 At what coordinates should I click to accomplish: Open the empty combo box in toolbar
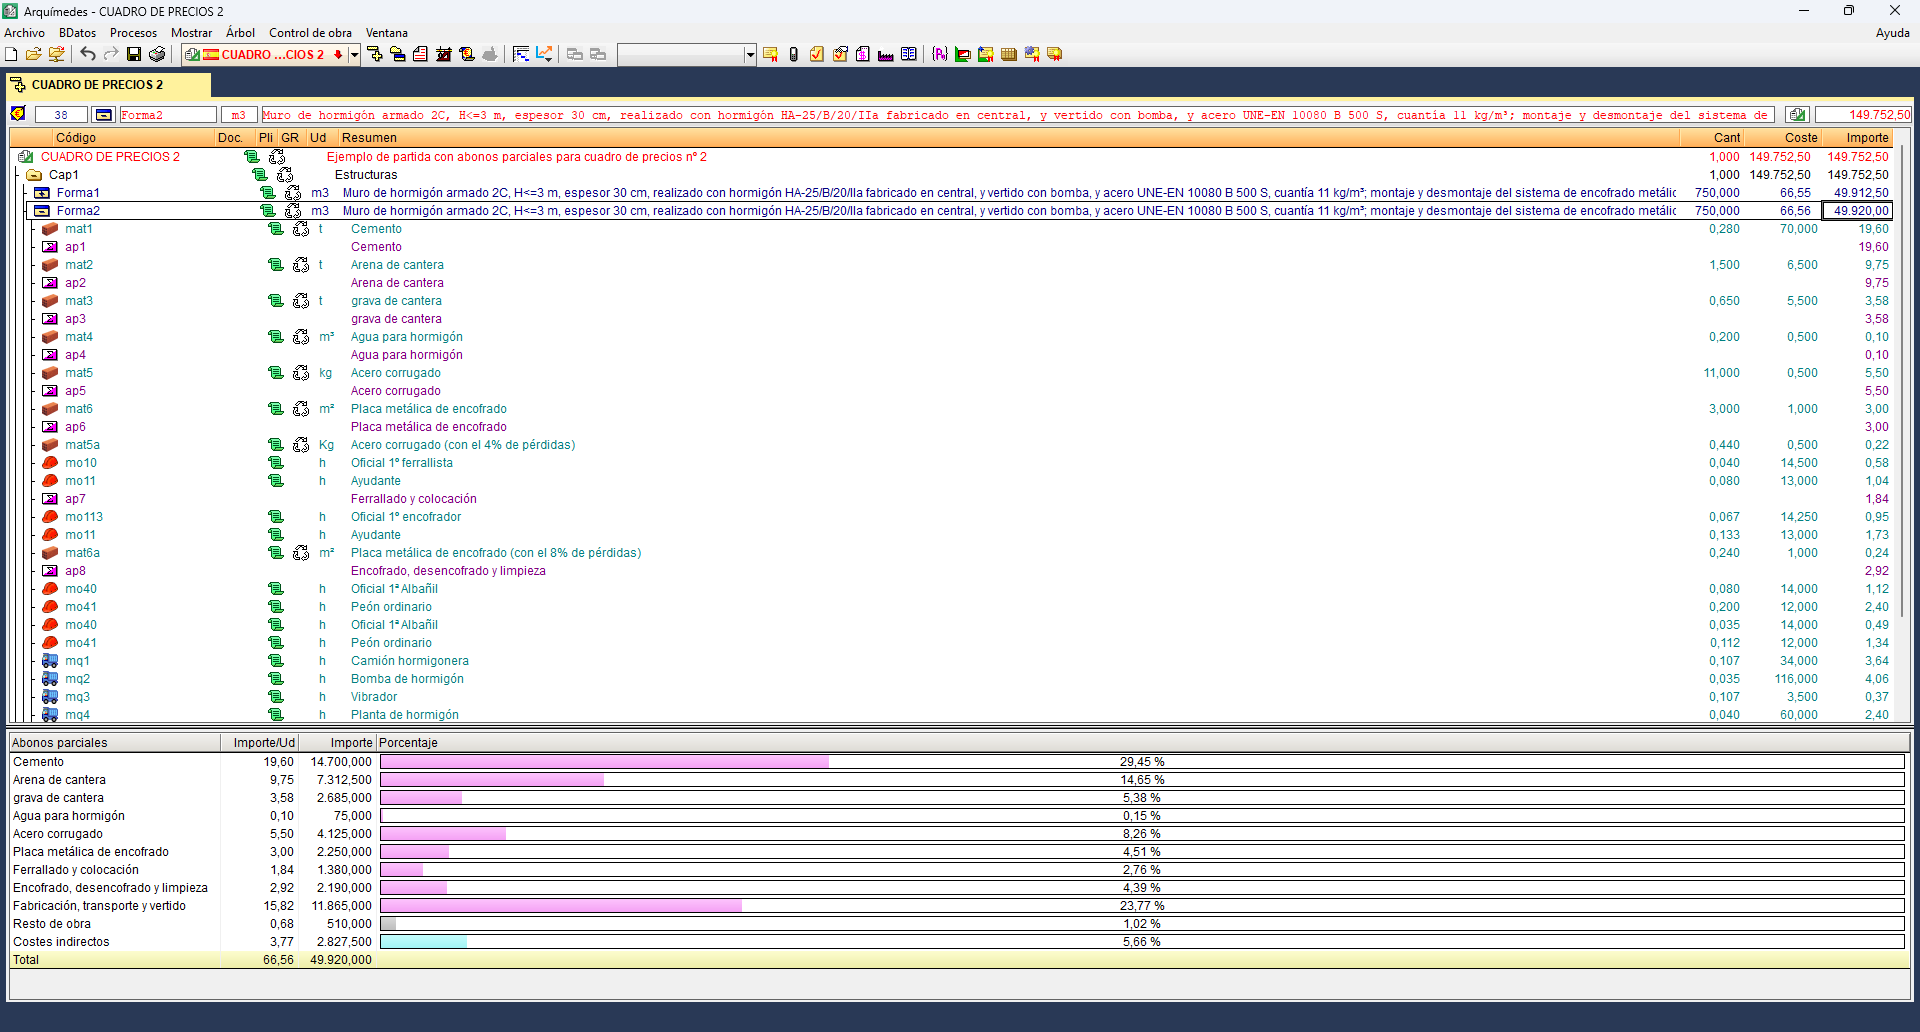[x=750, y=54]
